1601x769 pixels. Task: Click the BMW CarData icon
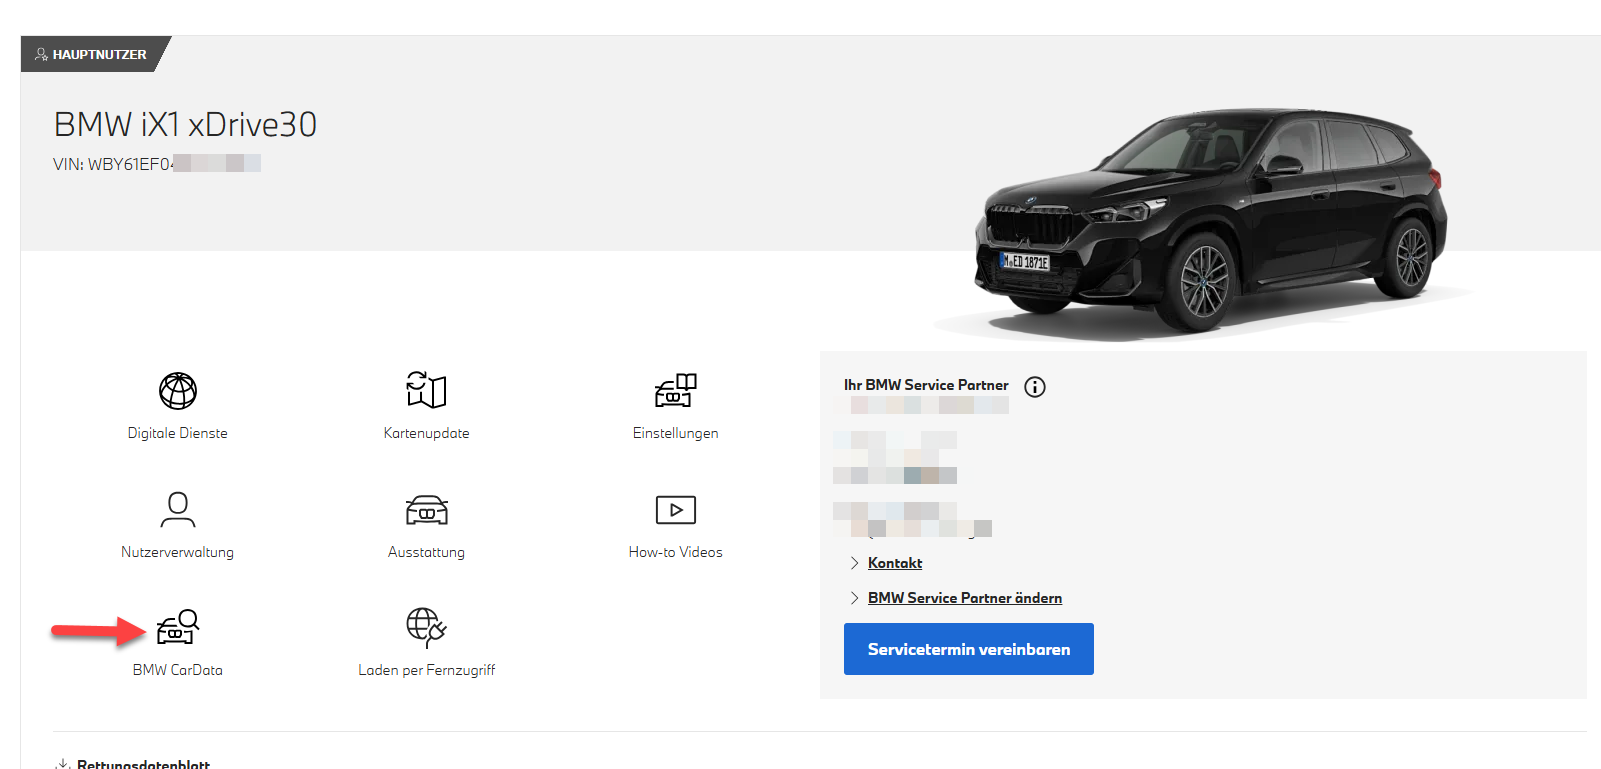[x=178, y=628]
